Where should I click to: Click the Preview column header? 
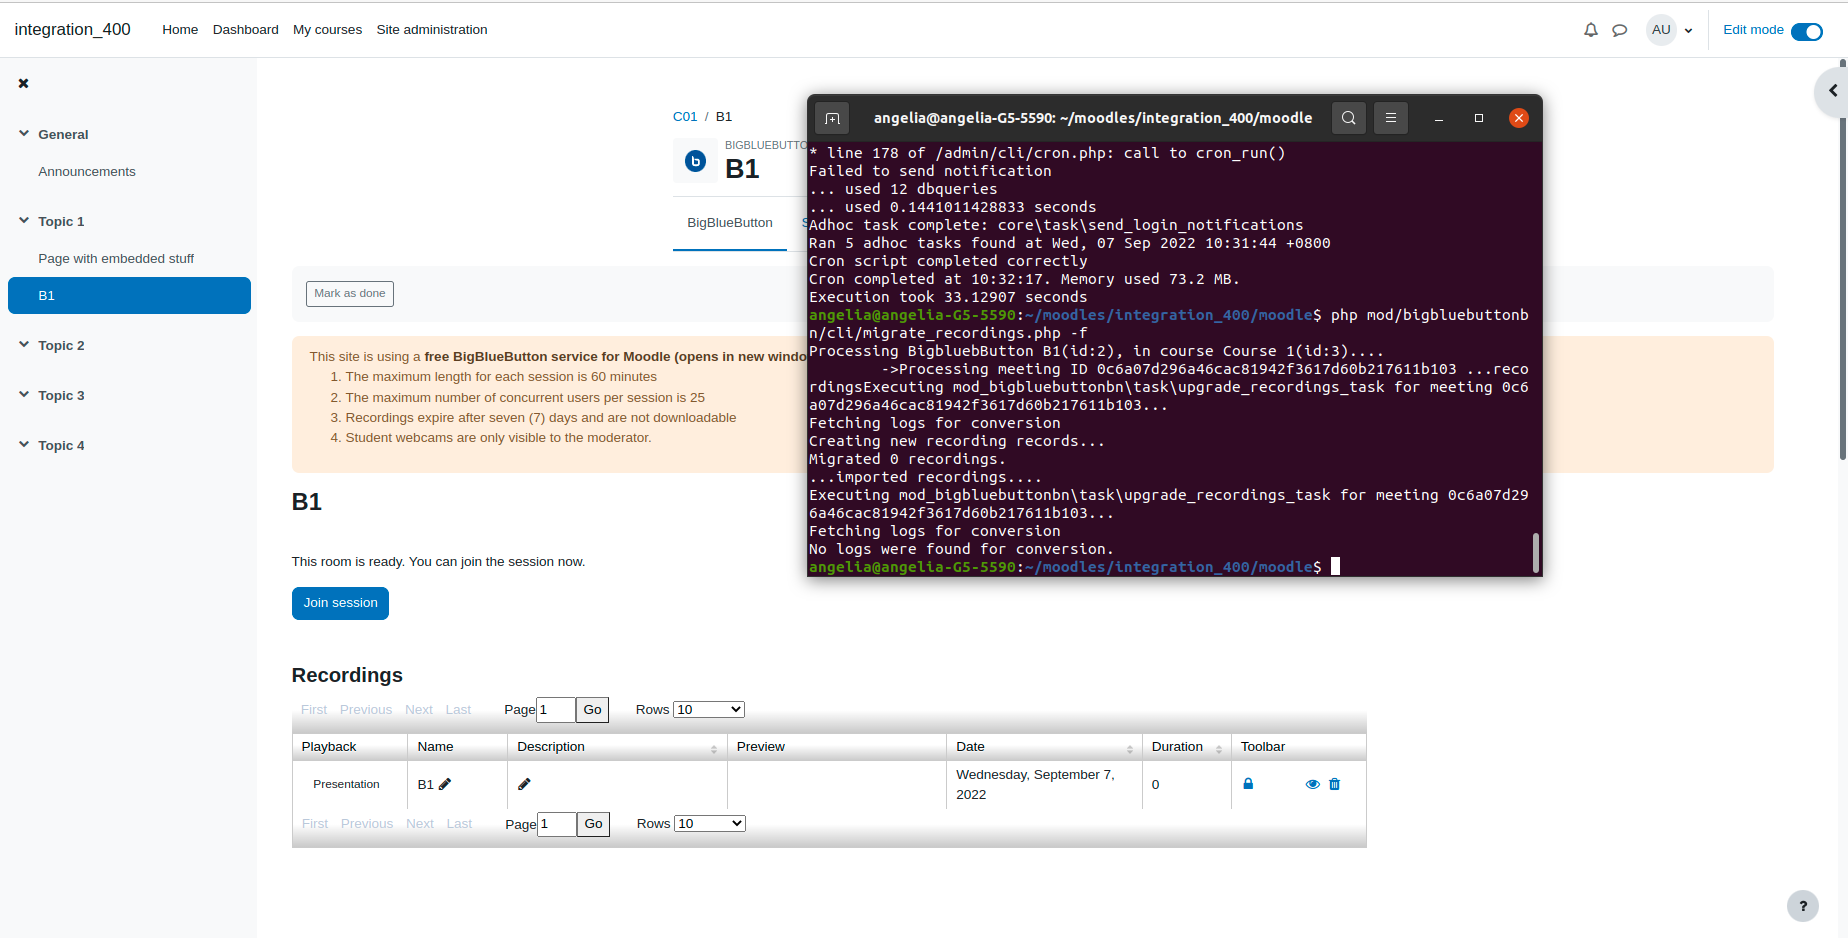point(836,747)
